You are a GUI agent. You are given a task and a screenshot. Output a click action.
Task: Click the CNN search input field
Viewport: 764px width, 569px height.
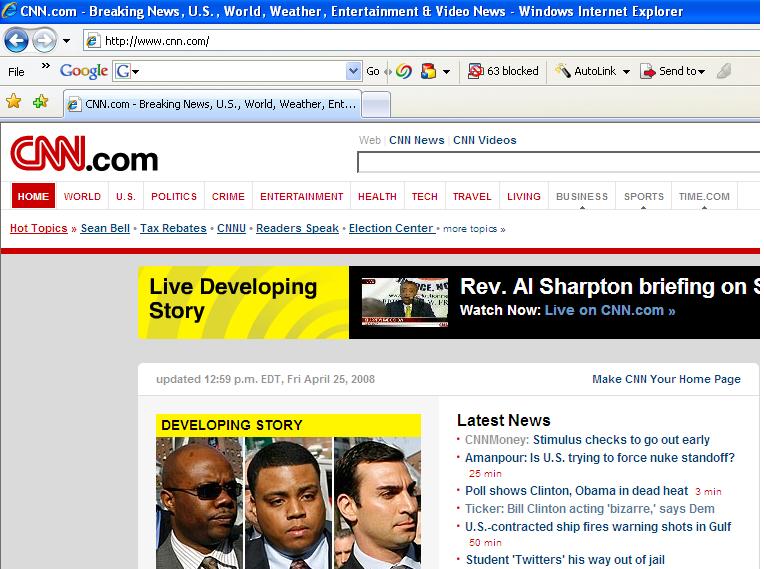[558, 162]
